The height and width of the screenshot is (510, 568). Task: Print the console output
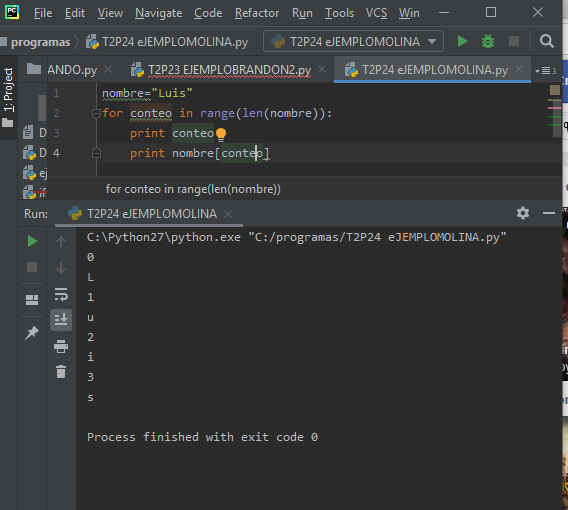click(61, 346)
